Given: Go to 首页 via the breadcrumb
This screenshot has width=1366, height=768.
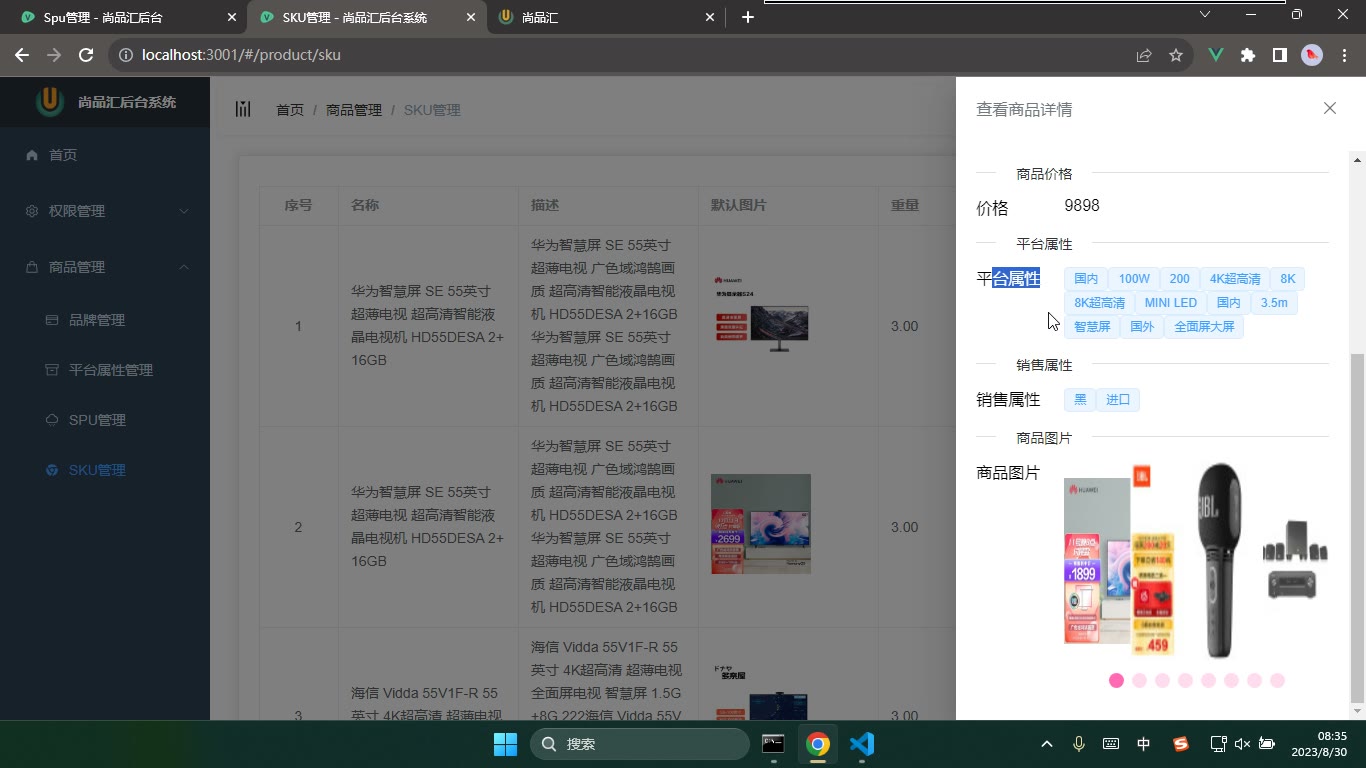Looking at the screenshot, I should pos(290,110).
